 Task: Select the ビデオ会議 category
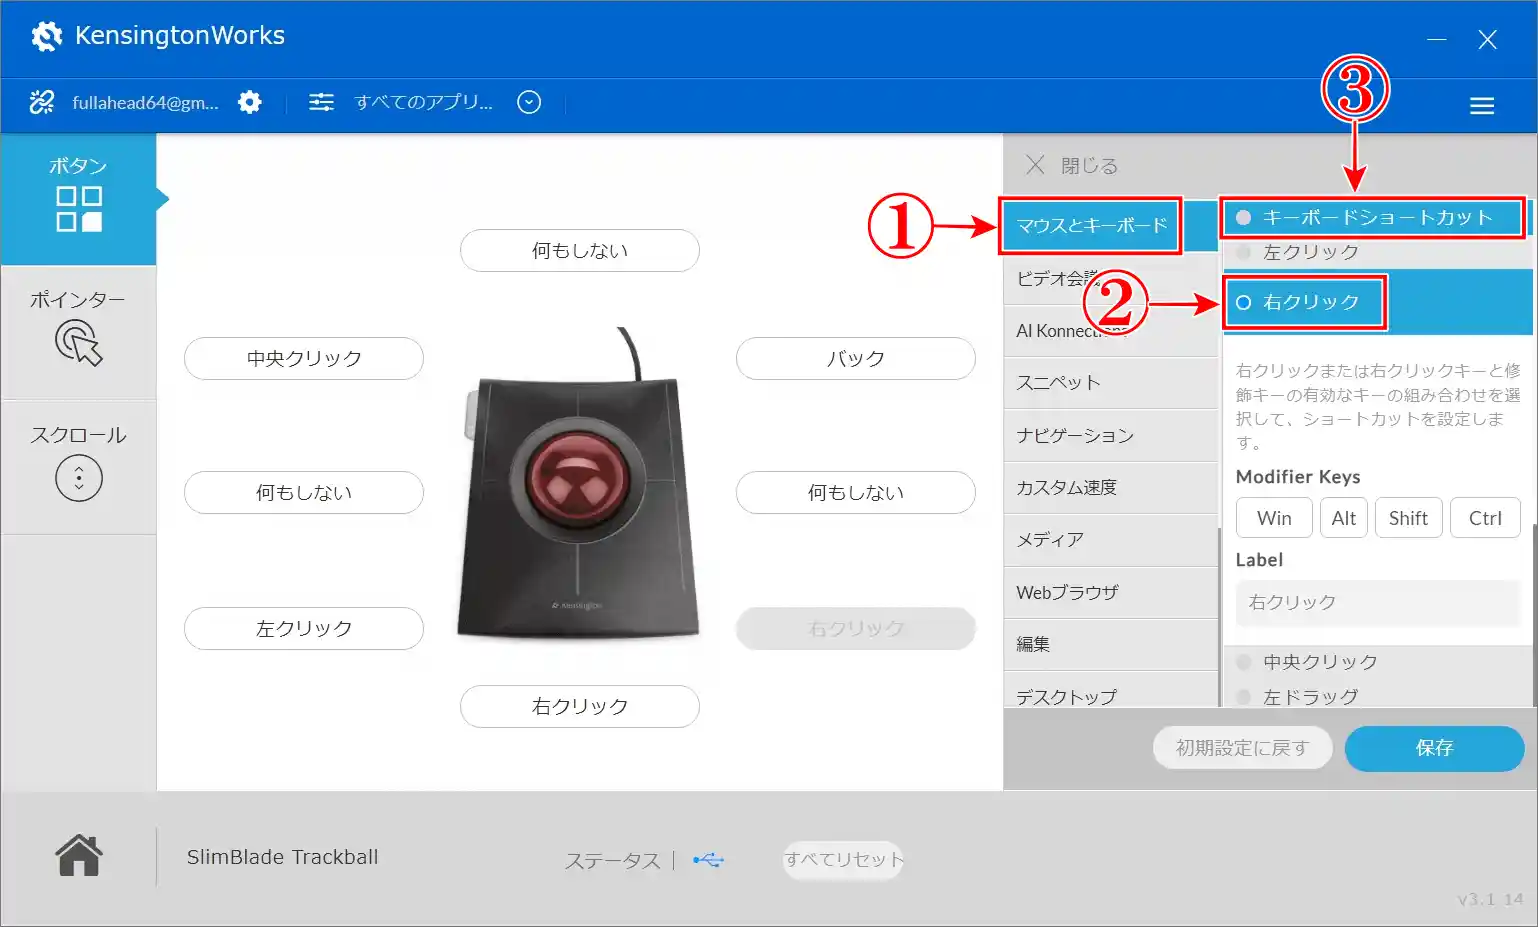tap(1110, 279)
